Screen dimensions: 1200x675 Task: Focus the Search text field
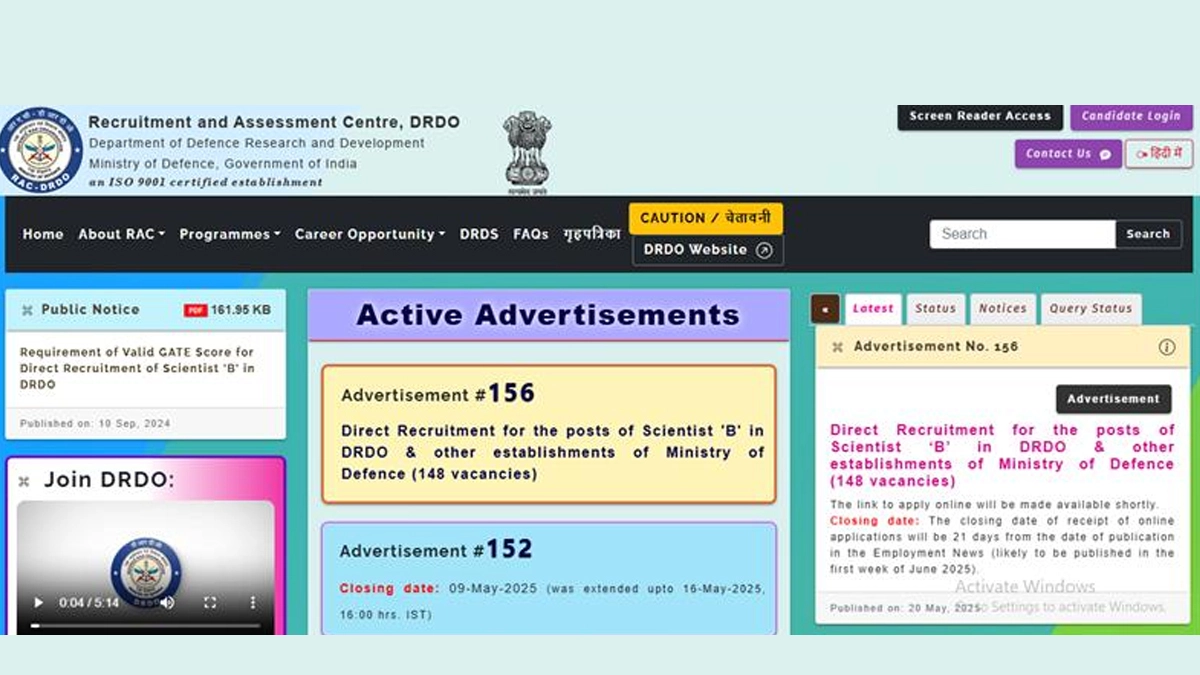pos(1022,234)
